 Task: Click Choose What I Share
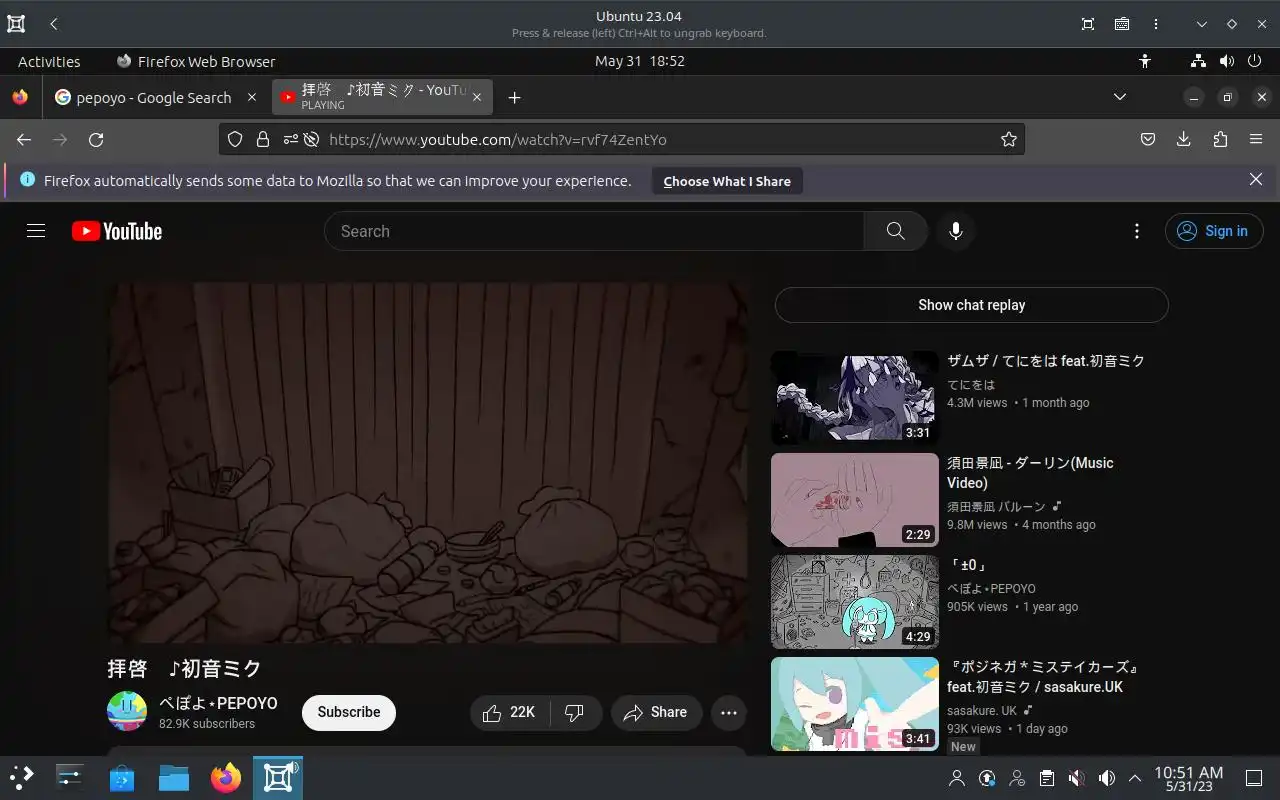tap(727, 181)
